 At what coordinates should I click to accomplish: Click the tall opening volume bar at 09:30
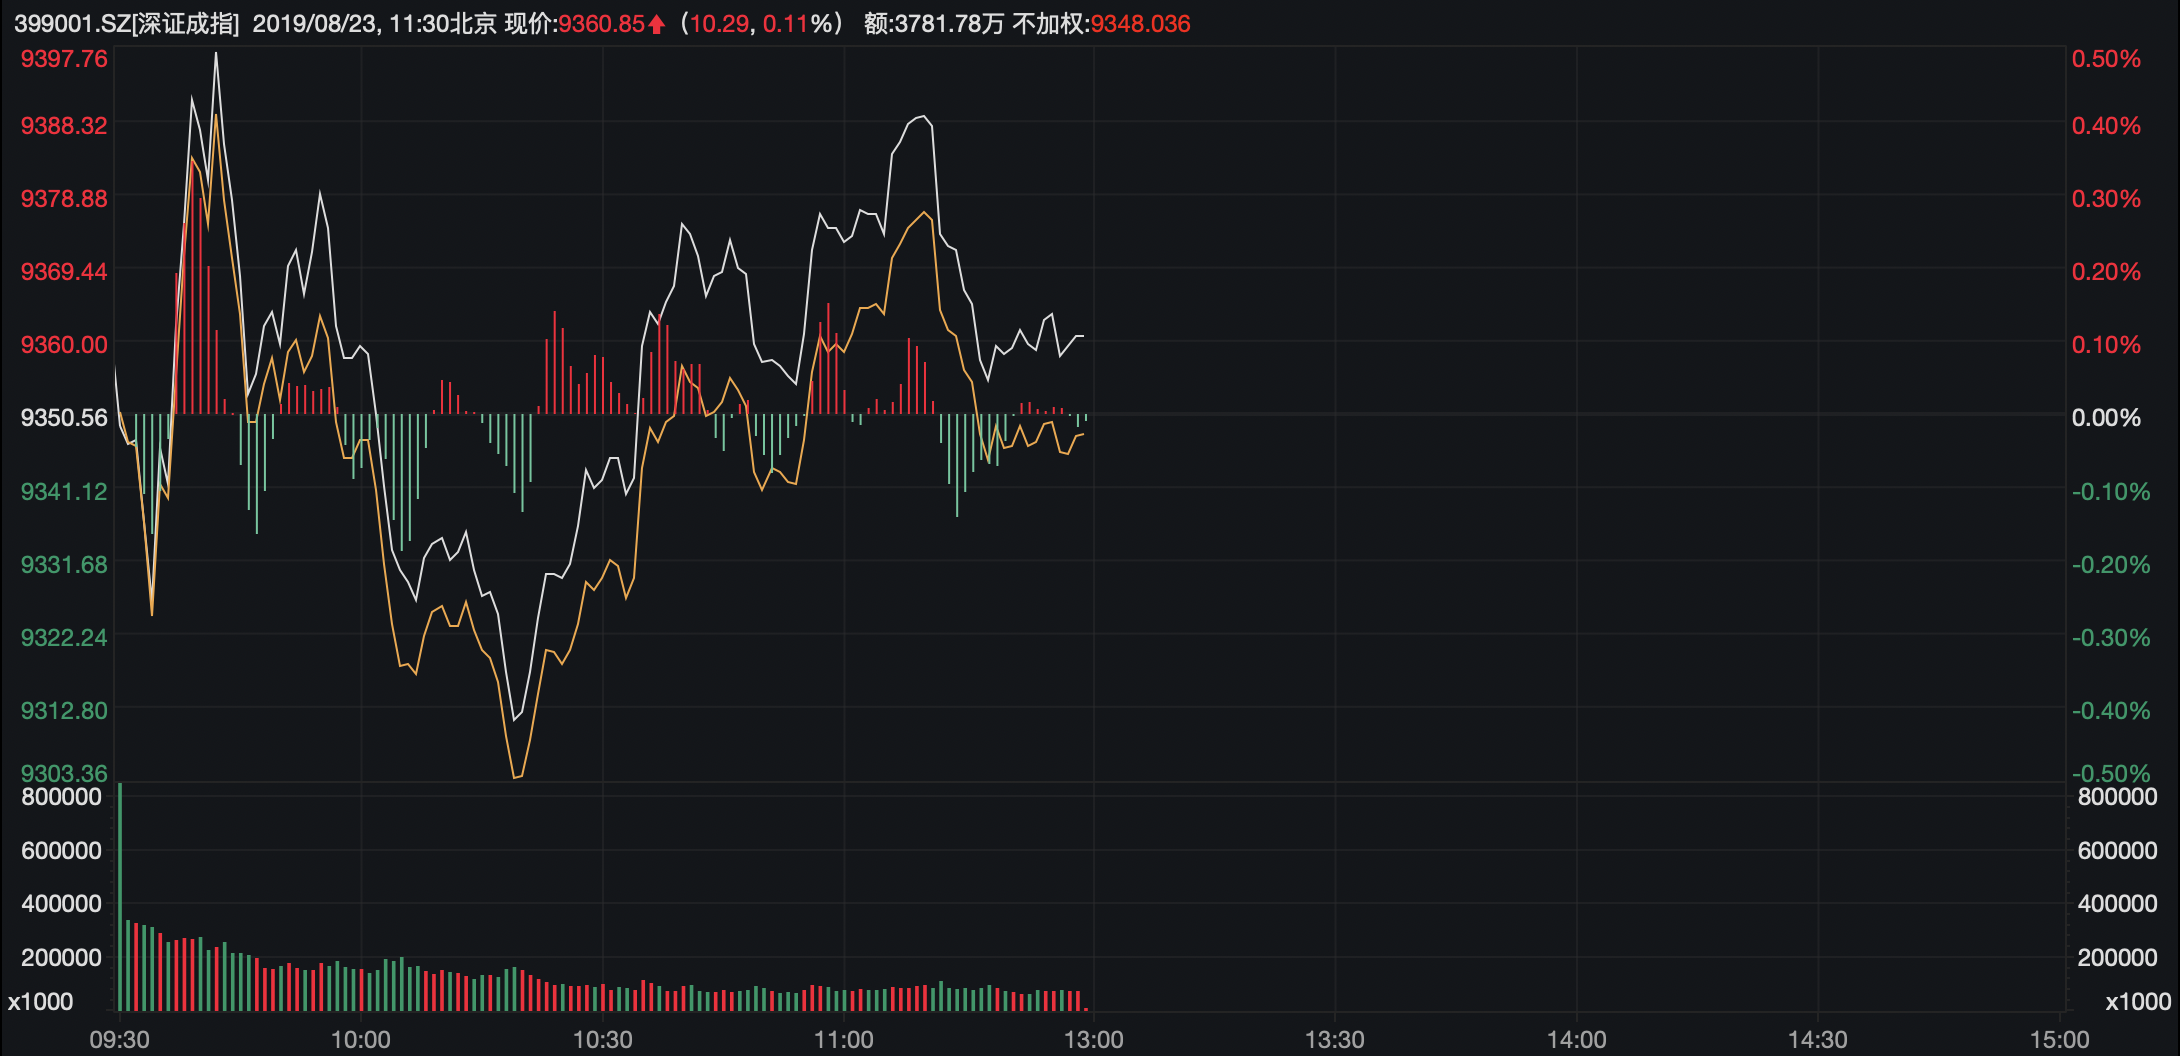point(120,897)
